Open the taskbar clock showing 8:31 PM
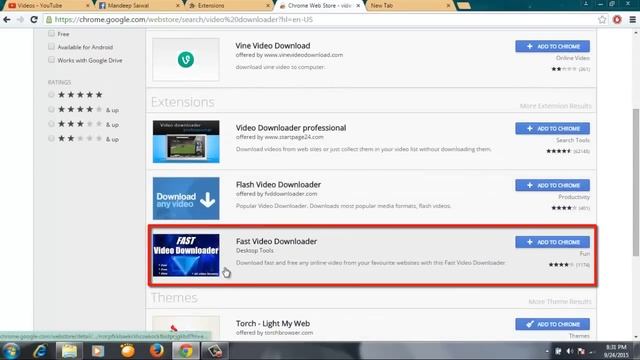 [616, 351]
